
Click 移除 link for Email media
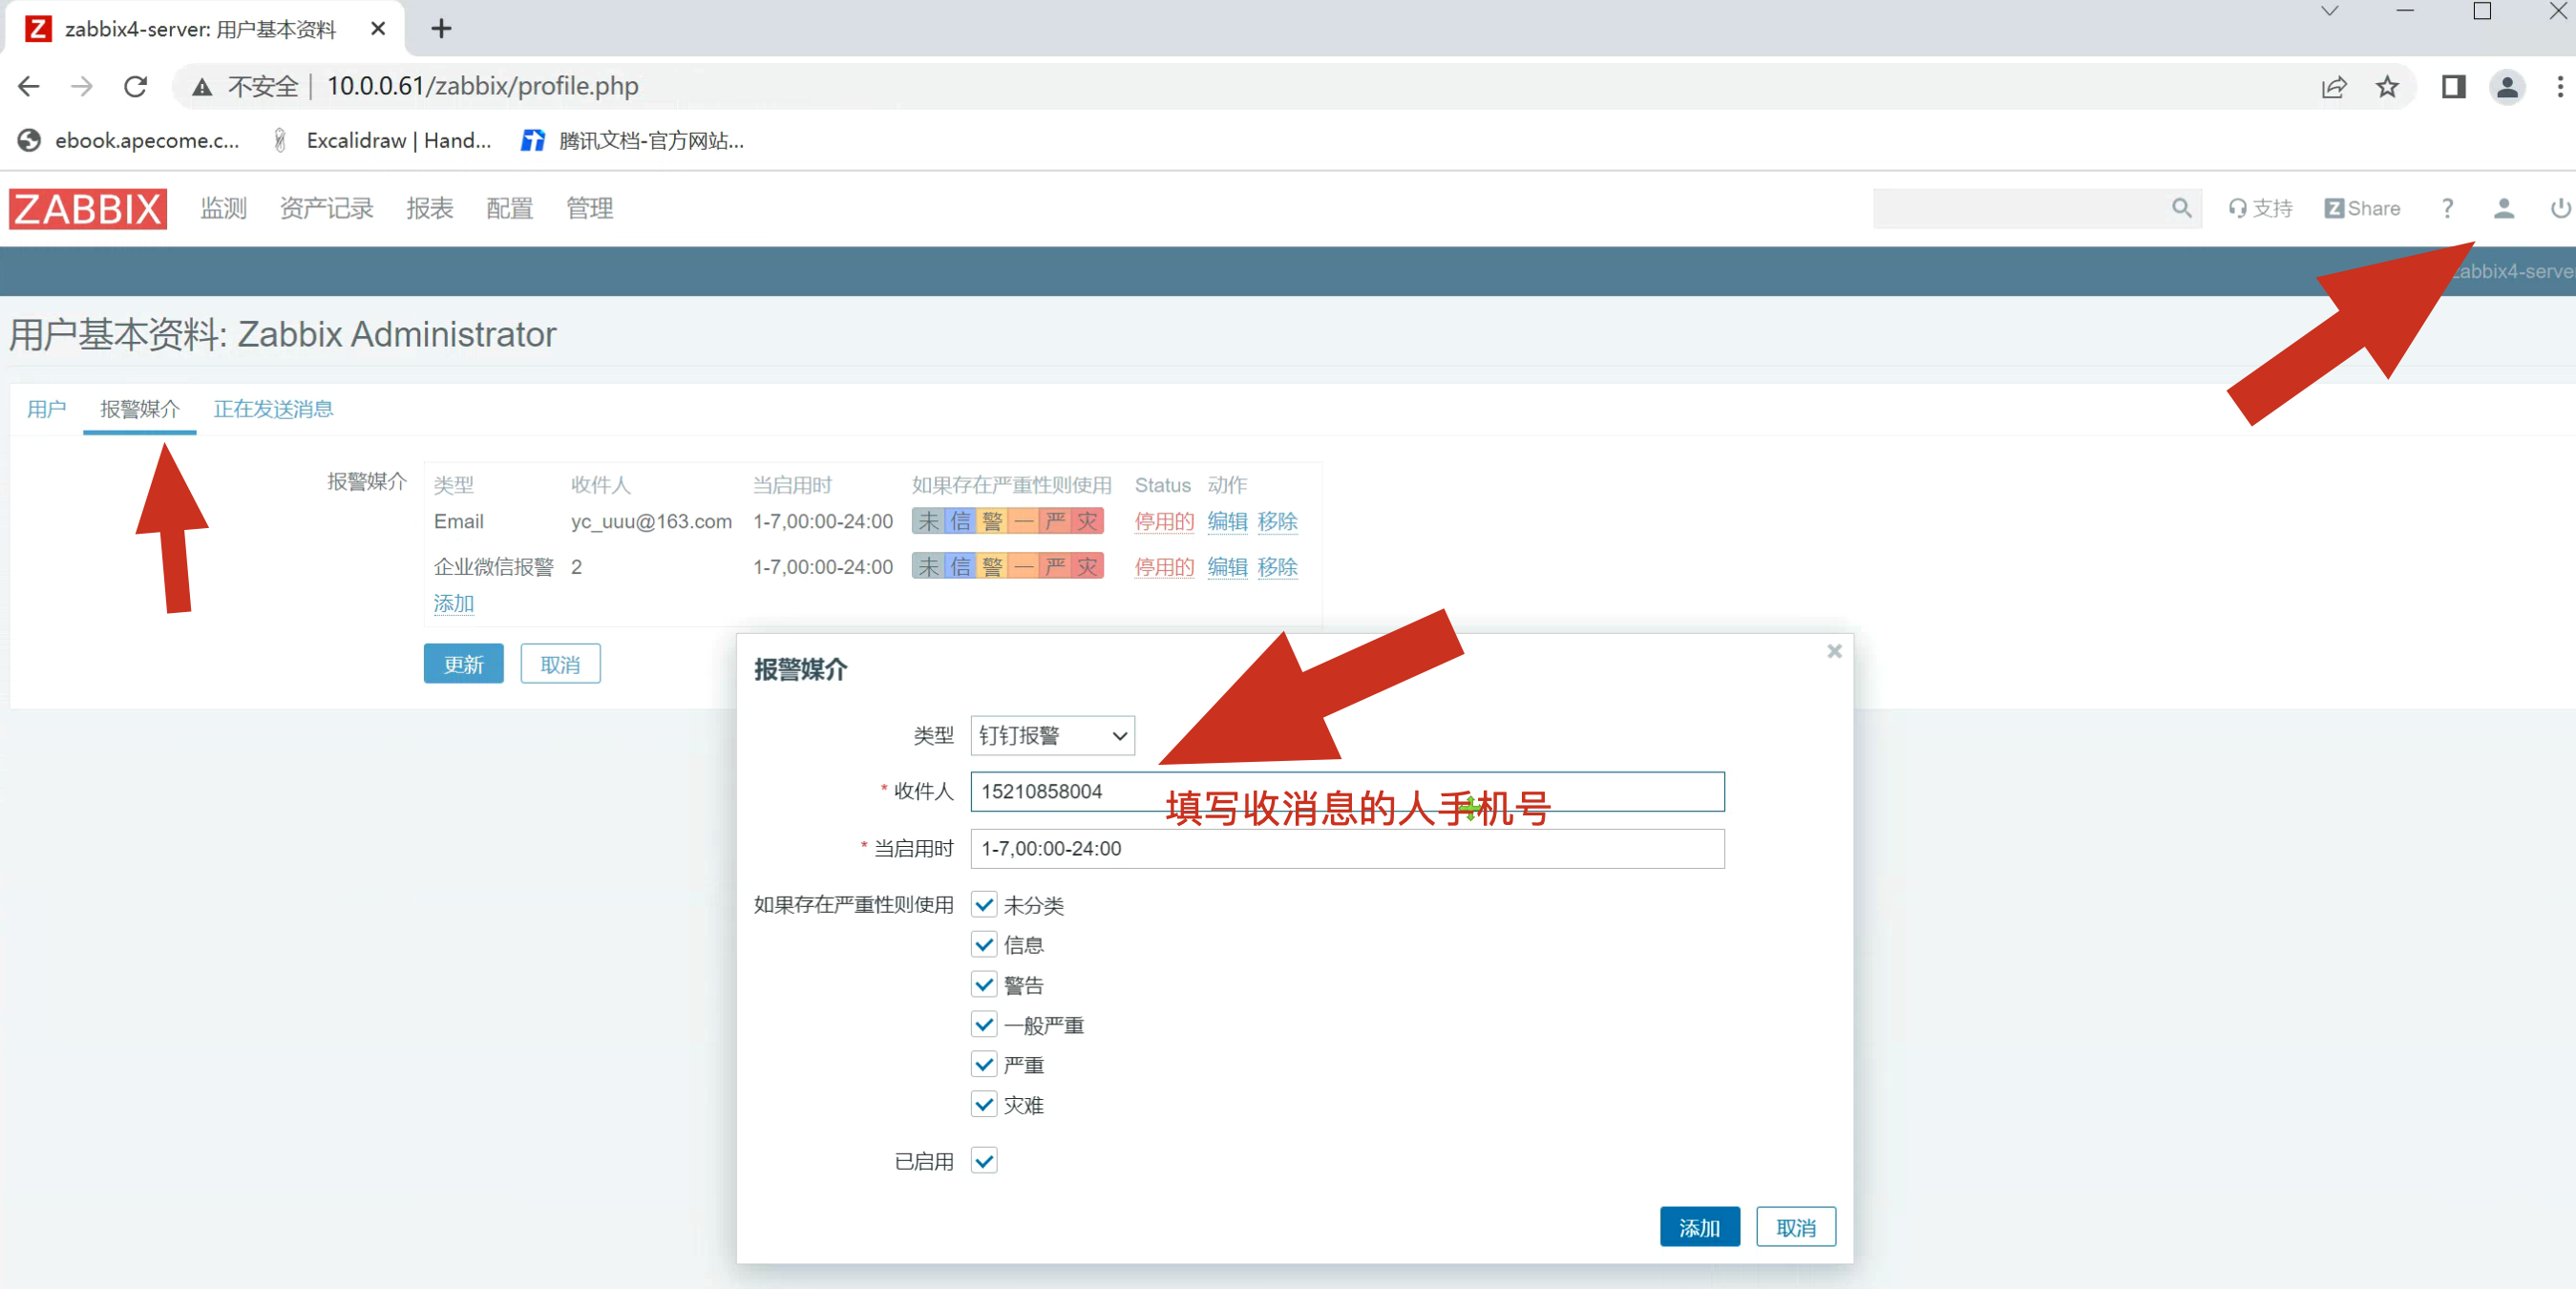(1277, 521)
